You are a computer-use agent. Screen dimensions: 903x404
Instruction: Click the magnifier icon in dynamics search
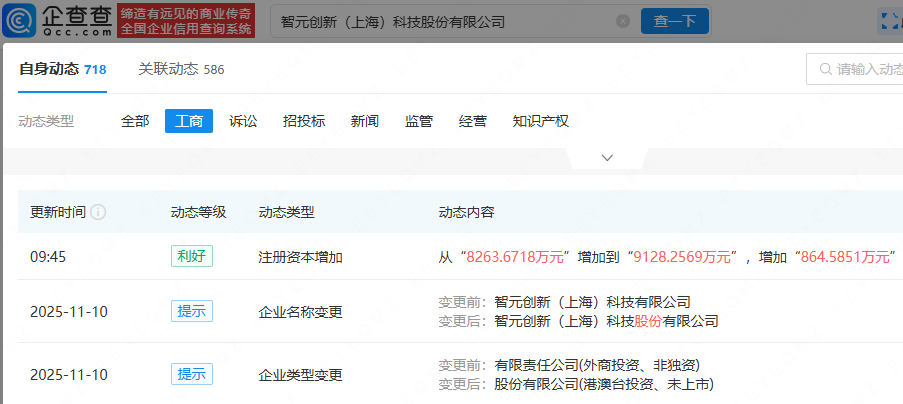click(x=825, y=70)
